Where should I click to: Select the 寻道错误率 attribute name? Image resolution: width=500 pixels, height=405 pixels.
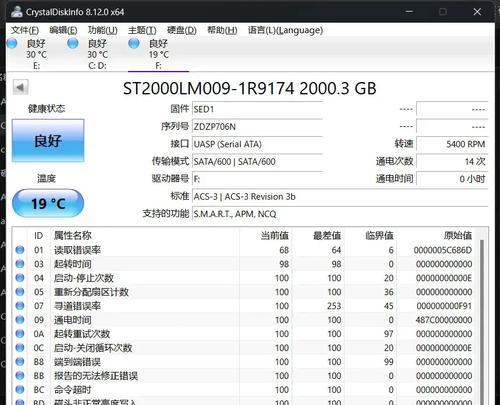(77, 306)
